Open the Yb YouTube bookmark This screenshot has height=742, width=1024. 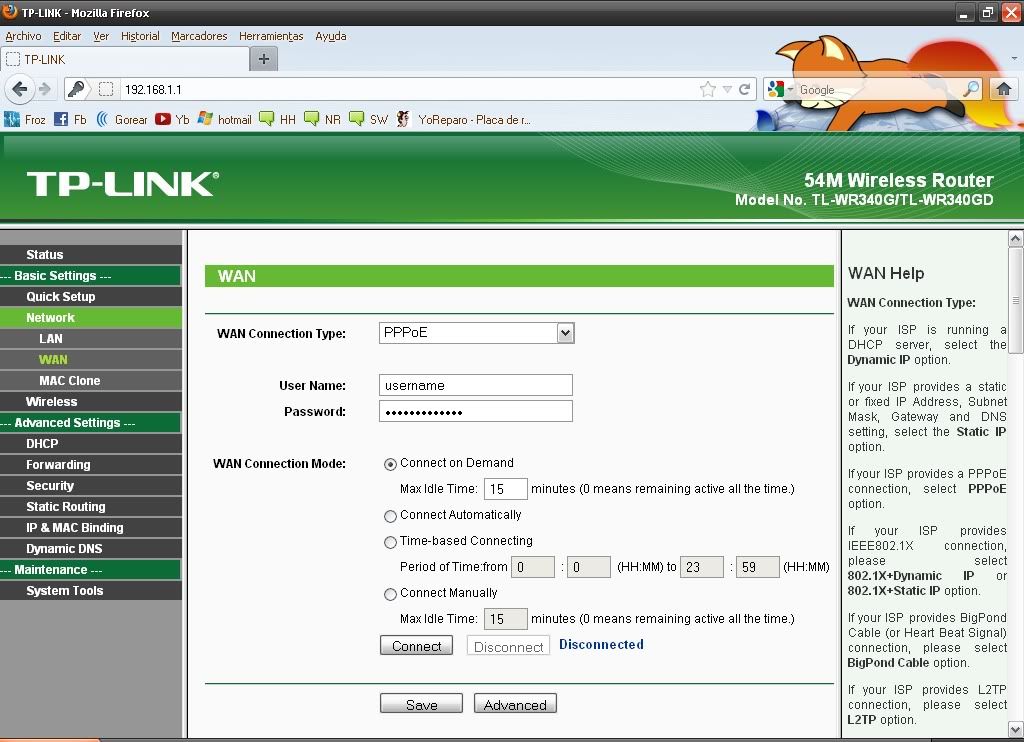point(172,119)
